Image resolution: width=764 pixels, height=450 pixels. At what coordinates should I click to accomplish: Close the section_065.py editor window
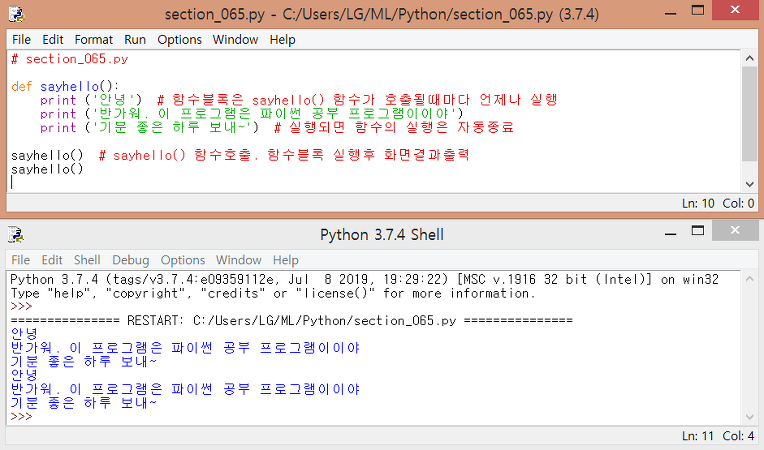click(735, 10)
